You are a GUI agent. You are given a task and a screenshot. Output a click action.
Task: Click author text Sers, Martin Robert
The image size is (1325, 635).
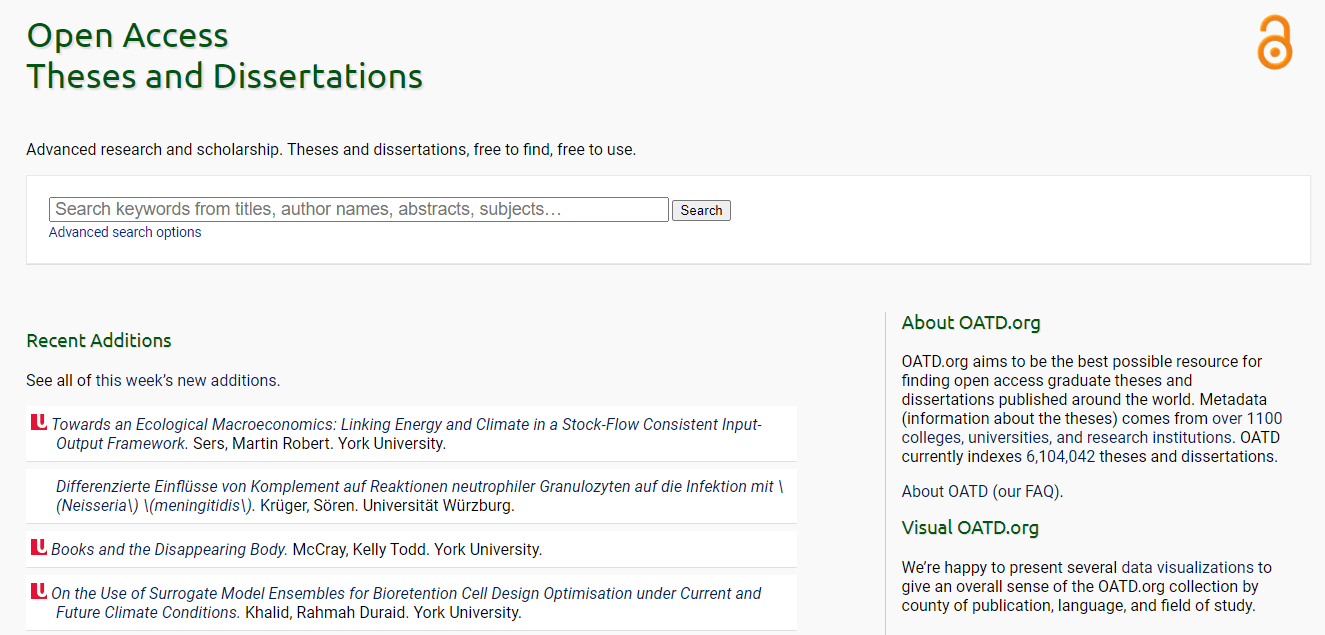pyautogui.click(x=262, y=443)
